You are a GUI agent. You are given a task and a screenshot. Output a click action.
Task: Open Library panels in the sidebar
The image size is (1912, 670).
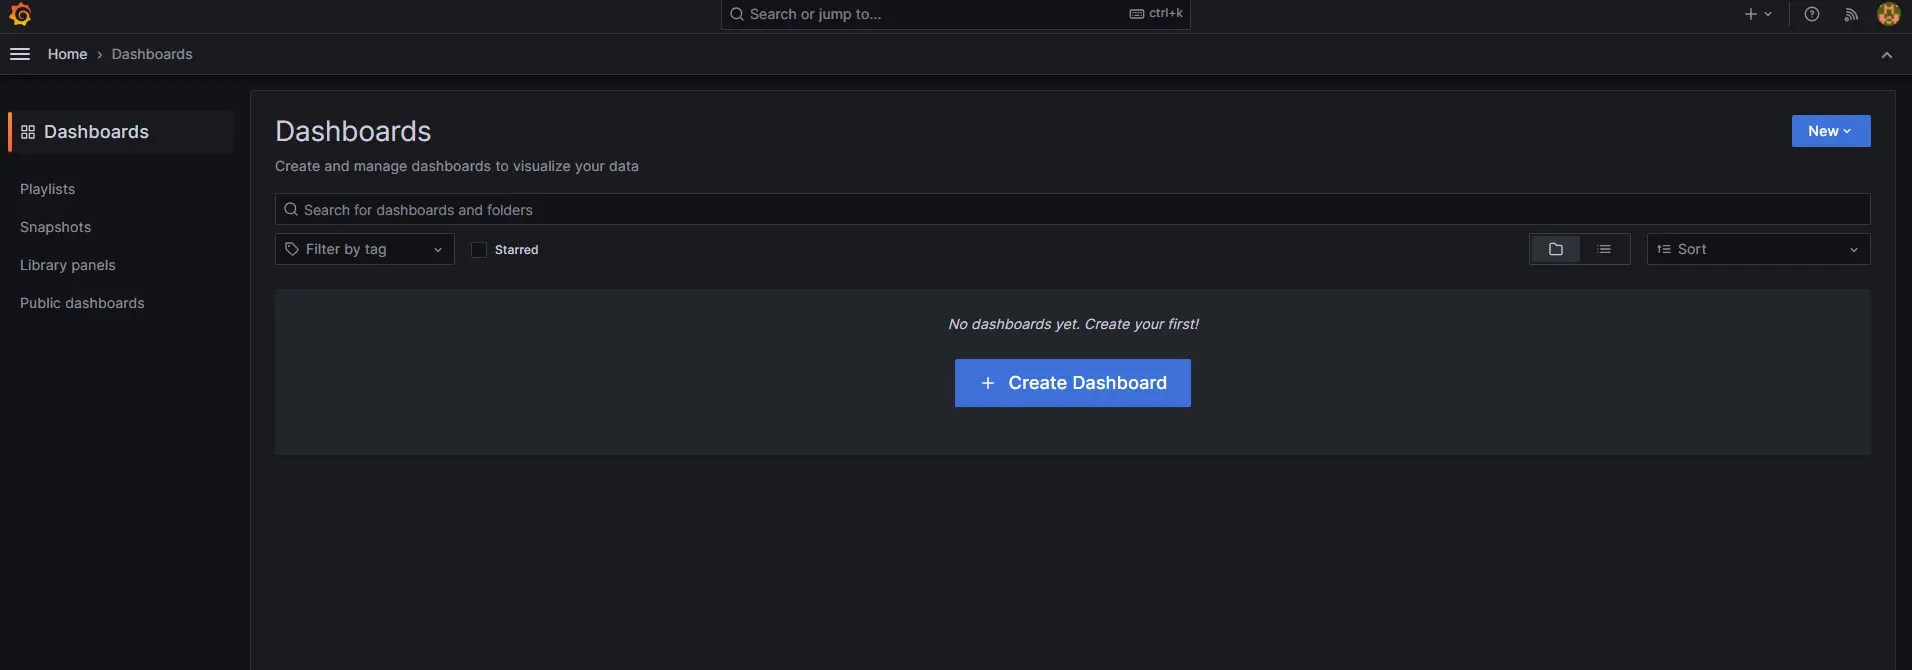click(x=67, y=265)
